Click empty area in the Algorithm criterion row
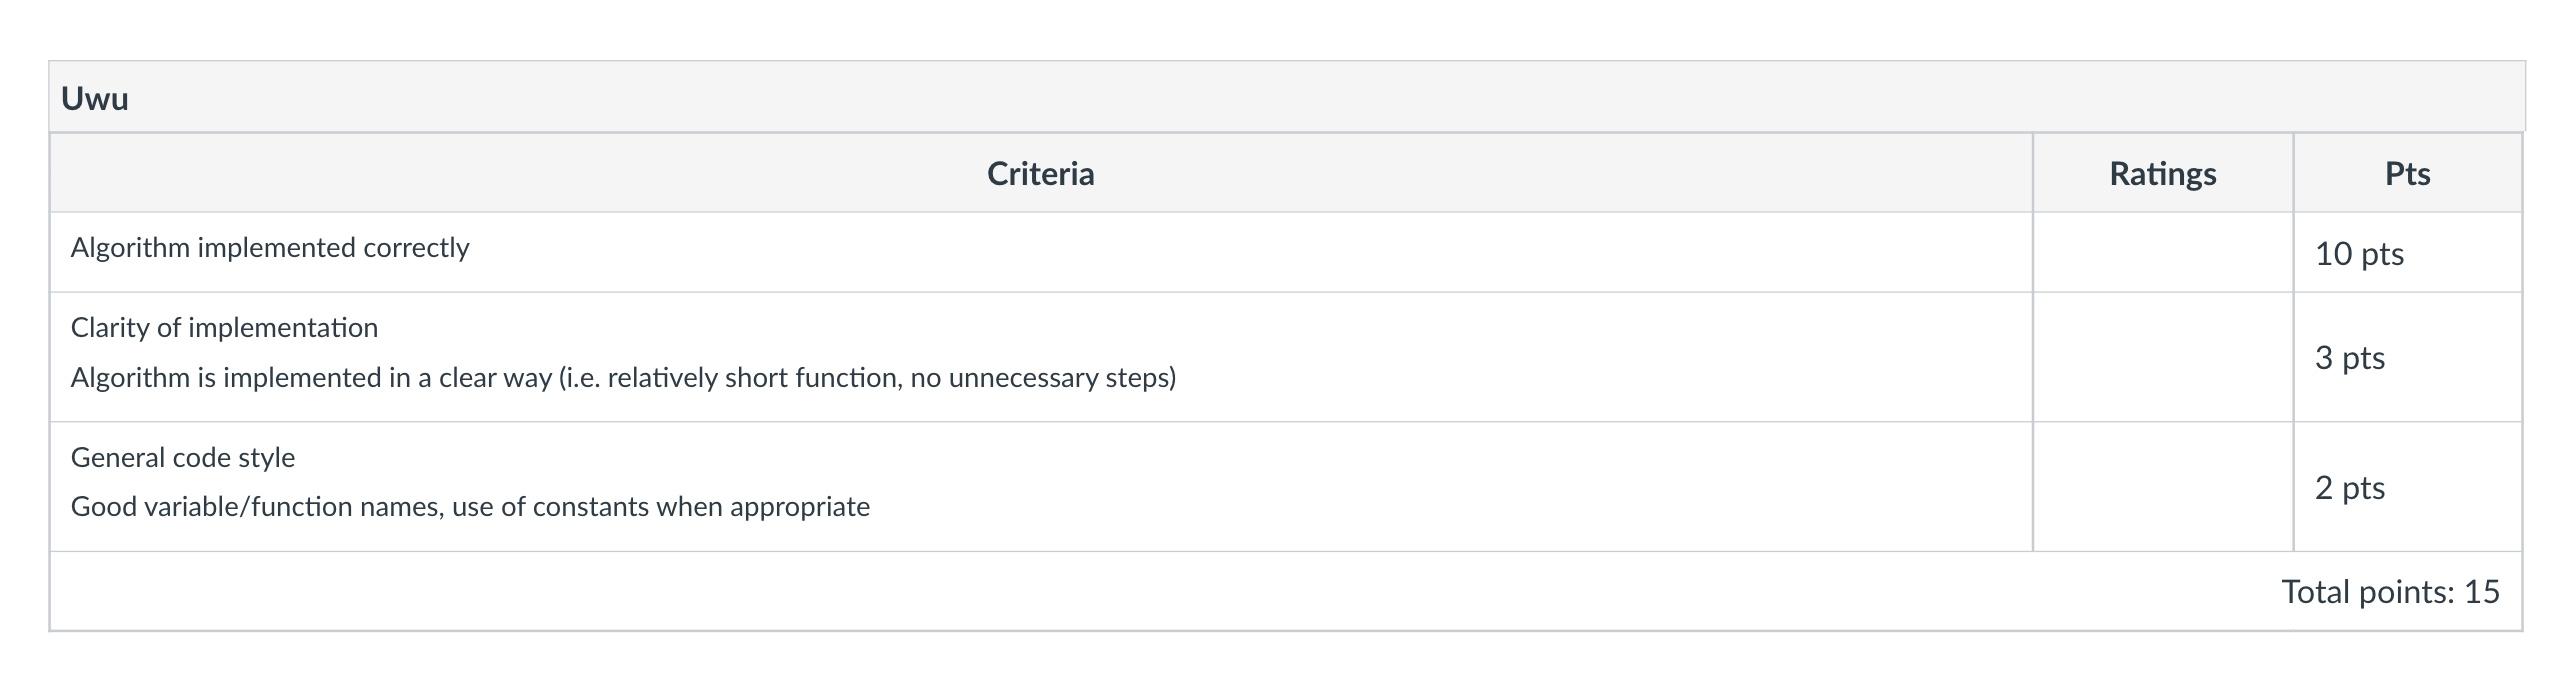Image resolution: width=2572 pixels, height=678 pixels. 1250,253
